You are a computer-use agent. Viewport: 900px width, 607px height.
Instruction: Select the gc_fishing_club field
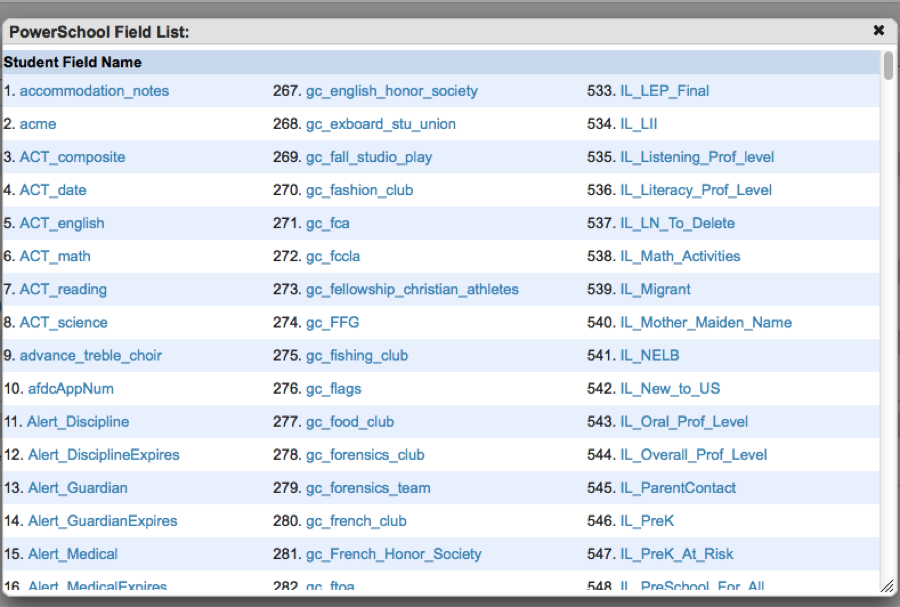(x=356, y=355)
